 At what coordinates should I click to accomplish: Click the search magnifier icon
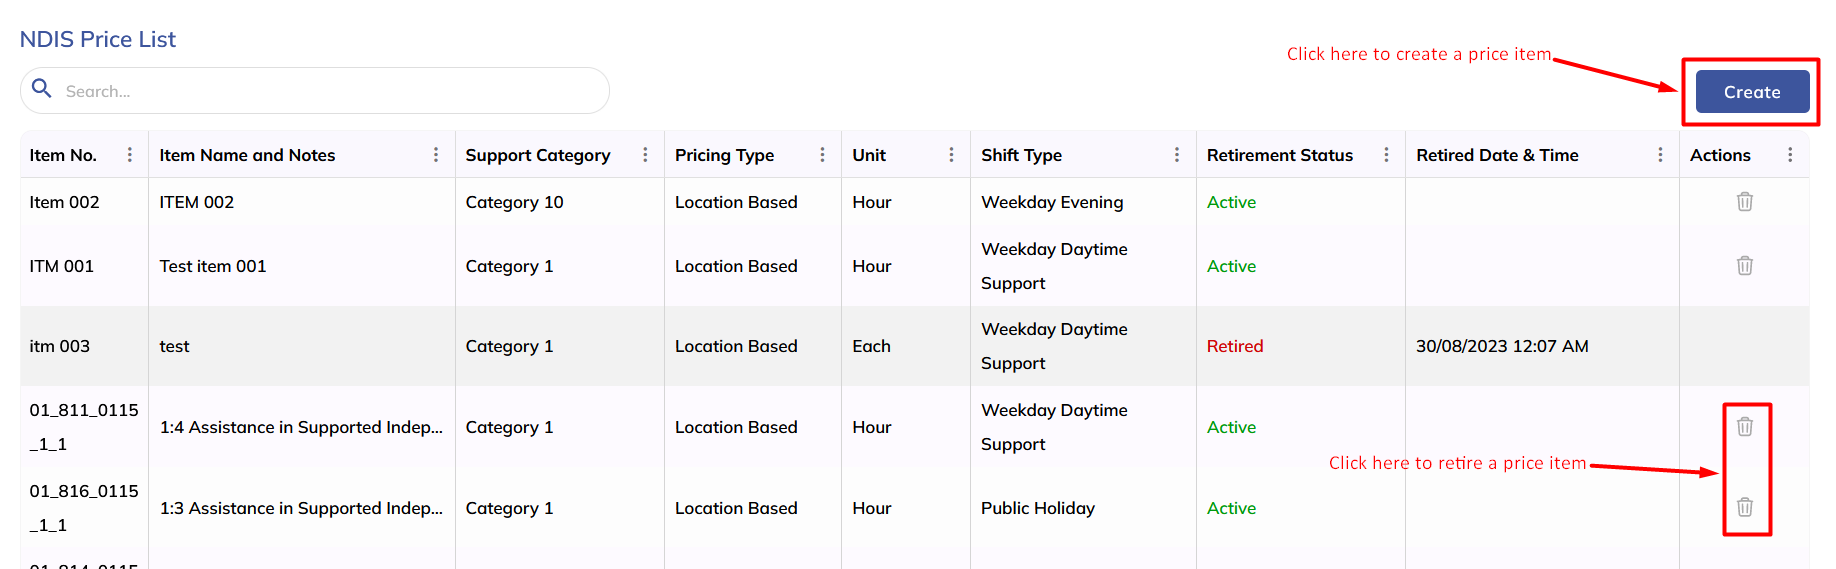[x=42, y=89]
